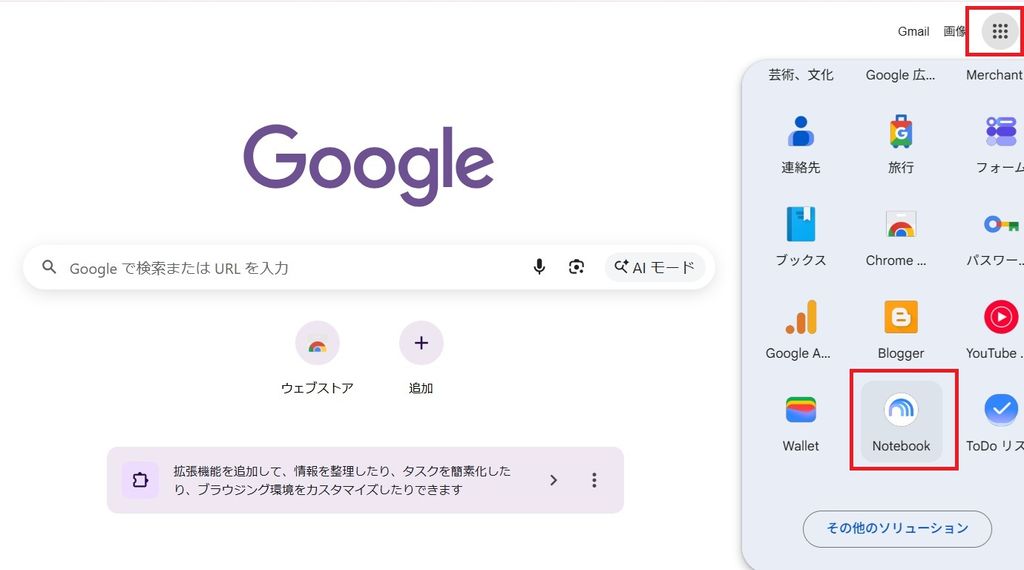
Task: Open the Blogger app
Action: pyautogui.click(x=901, y=328)
